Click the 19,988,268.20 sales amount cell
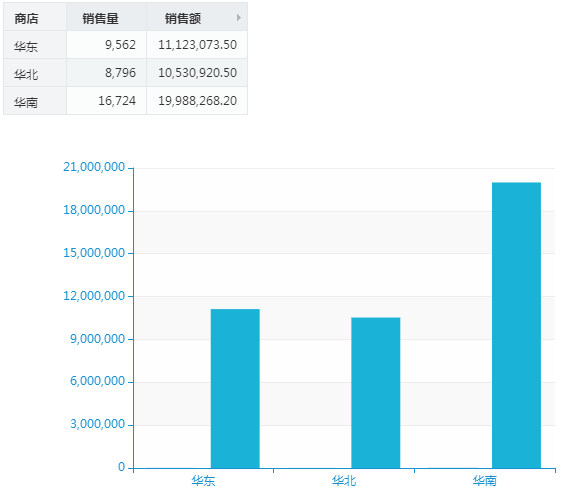 pyautogui.click(x=197, y=101)
